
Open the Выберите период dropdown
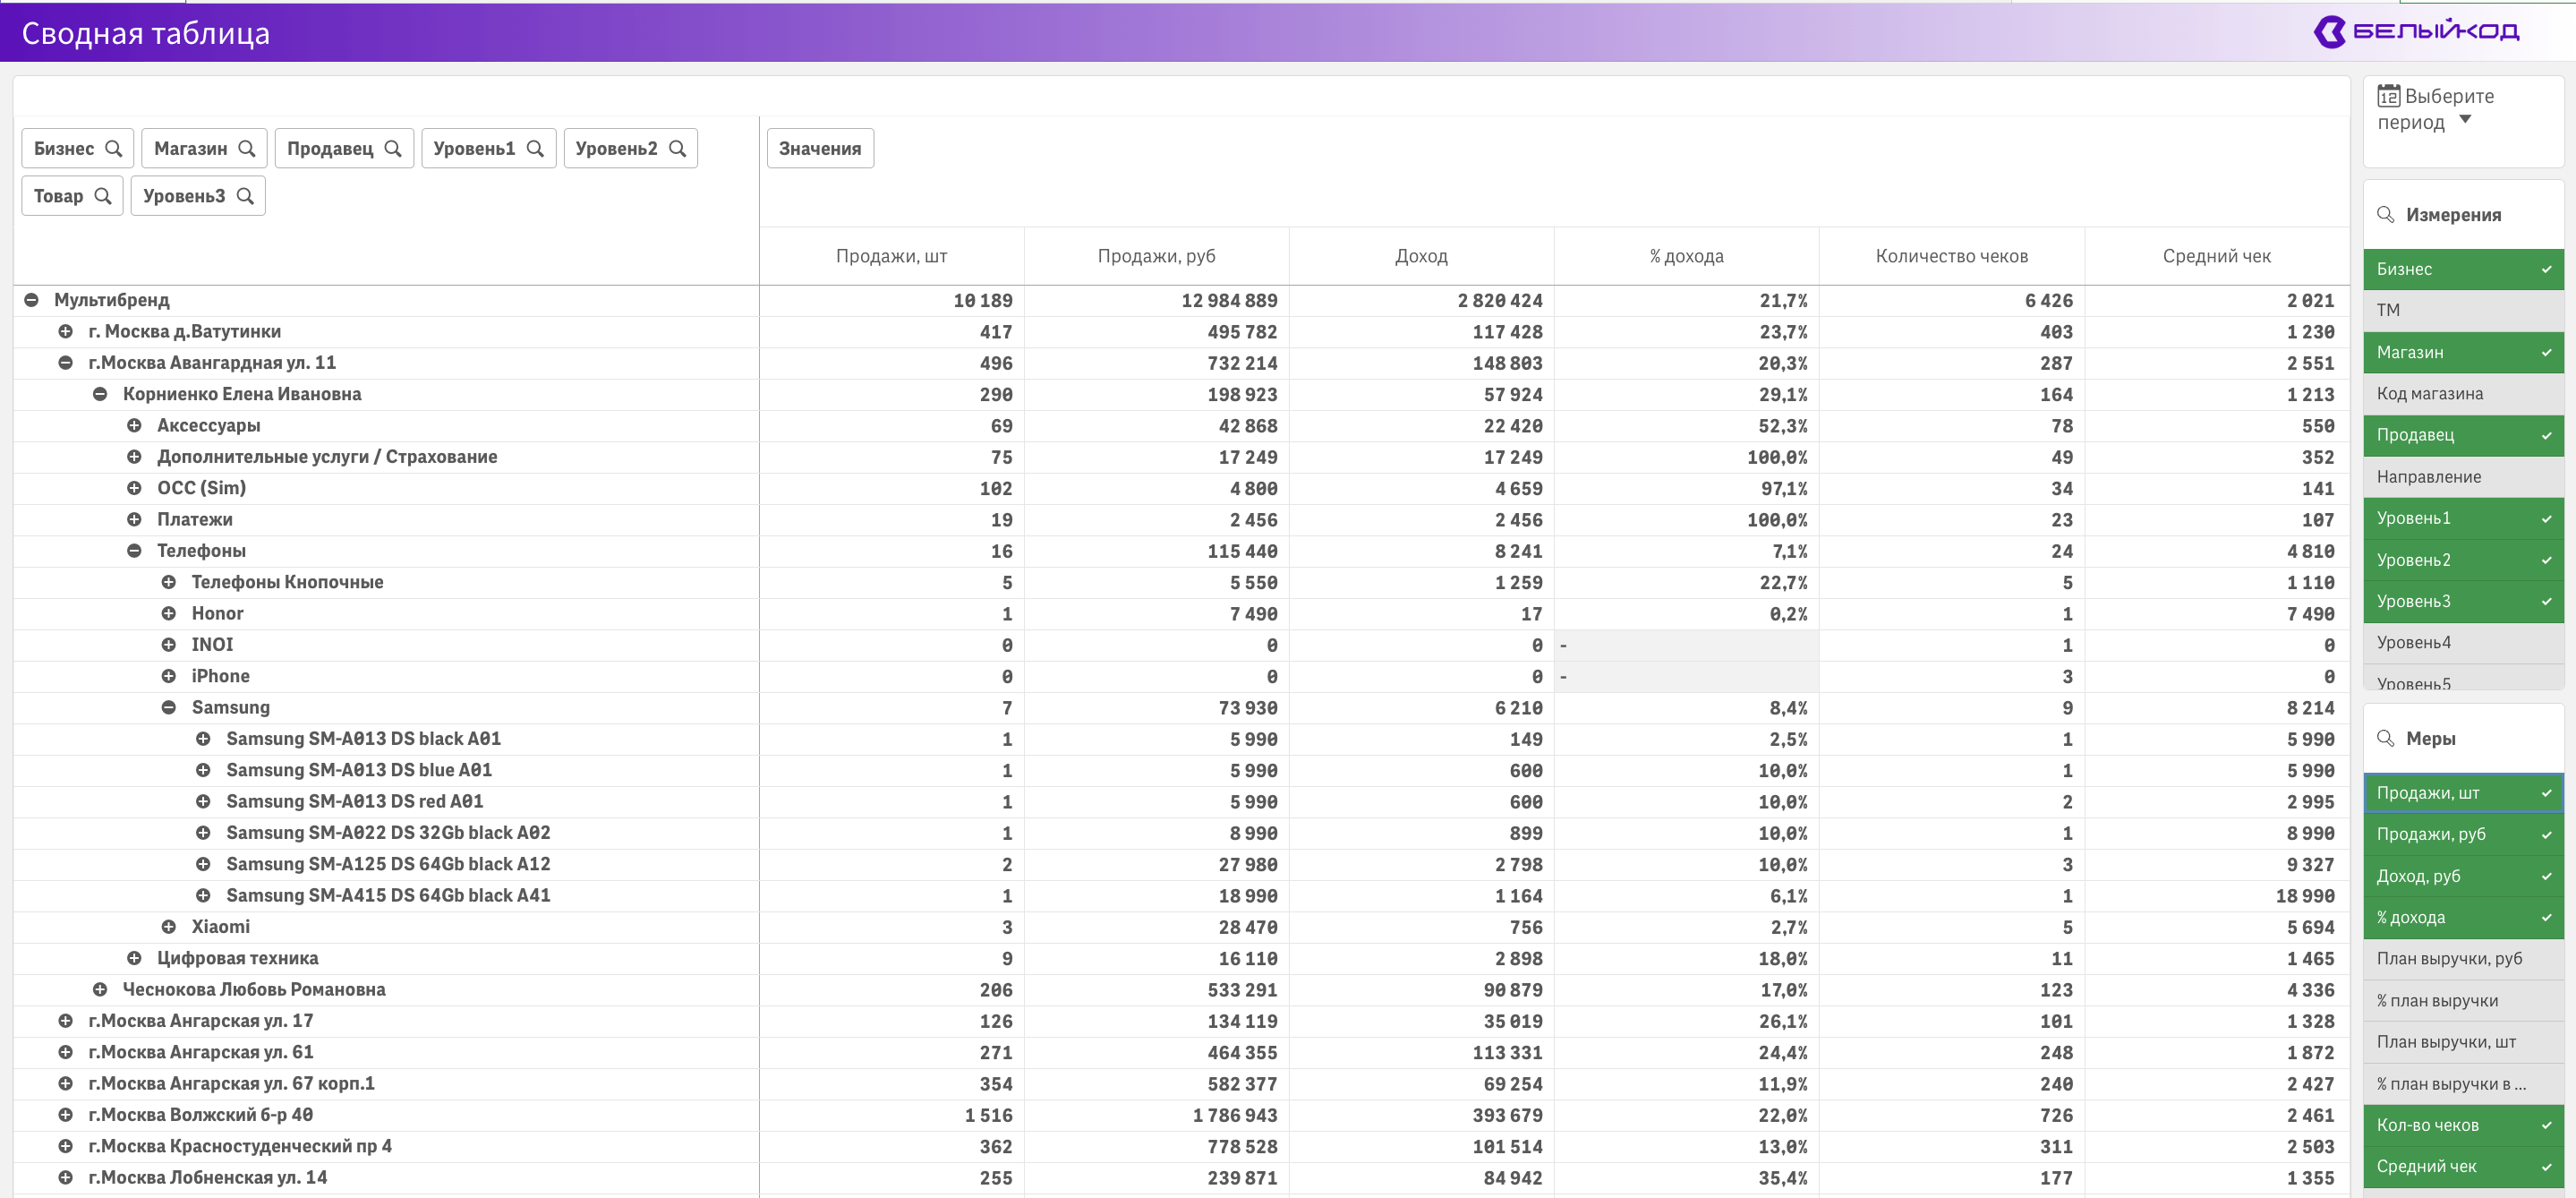[2465, 119]
